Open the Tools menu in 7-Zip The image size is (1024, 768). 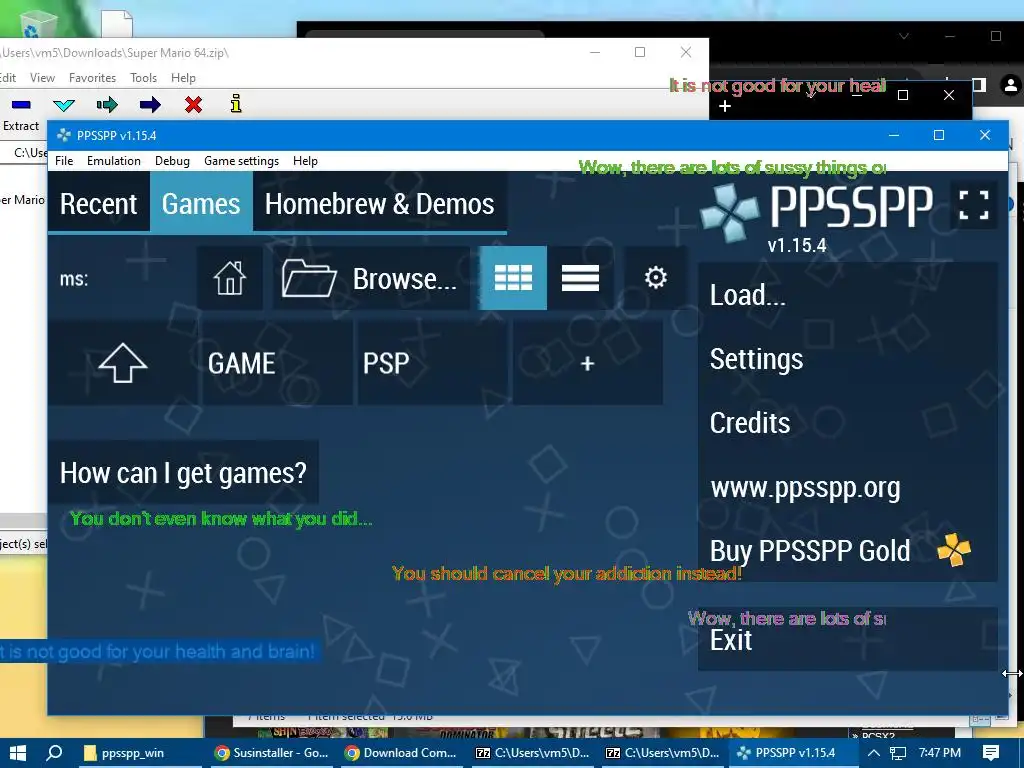143,78
